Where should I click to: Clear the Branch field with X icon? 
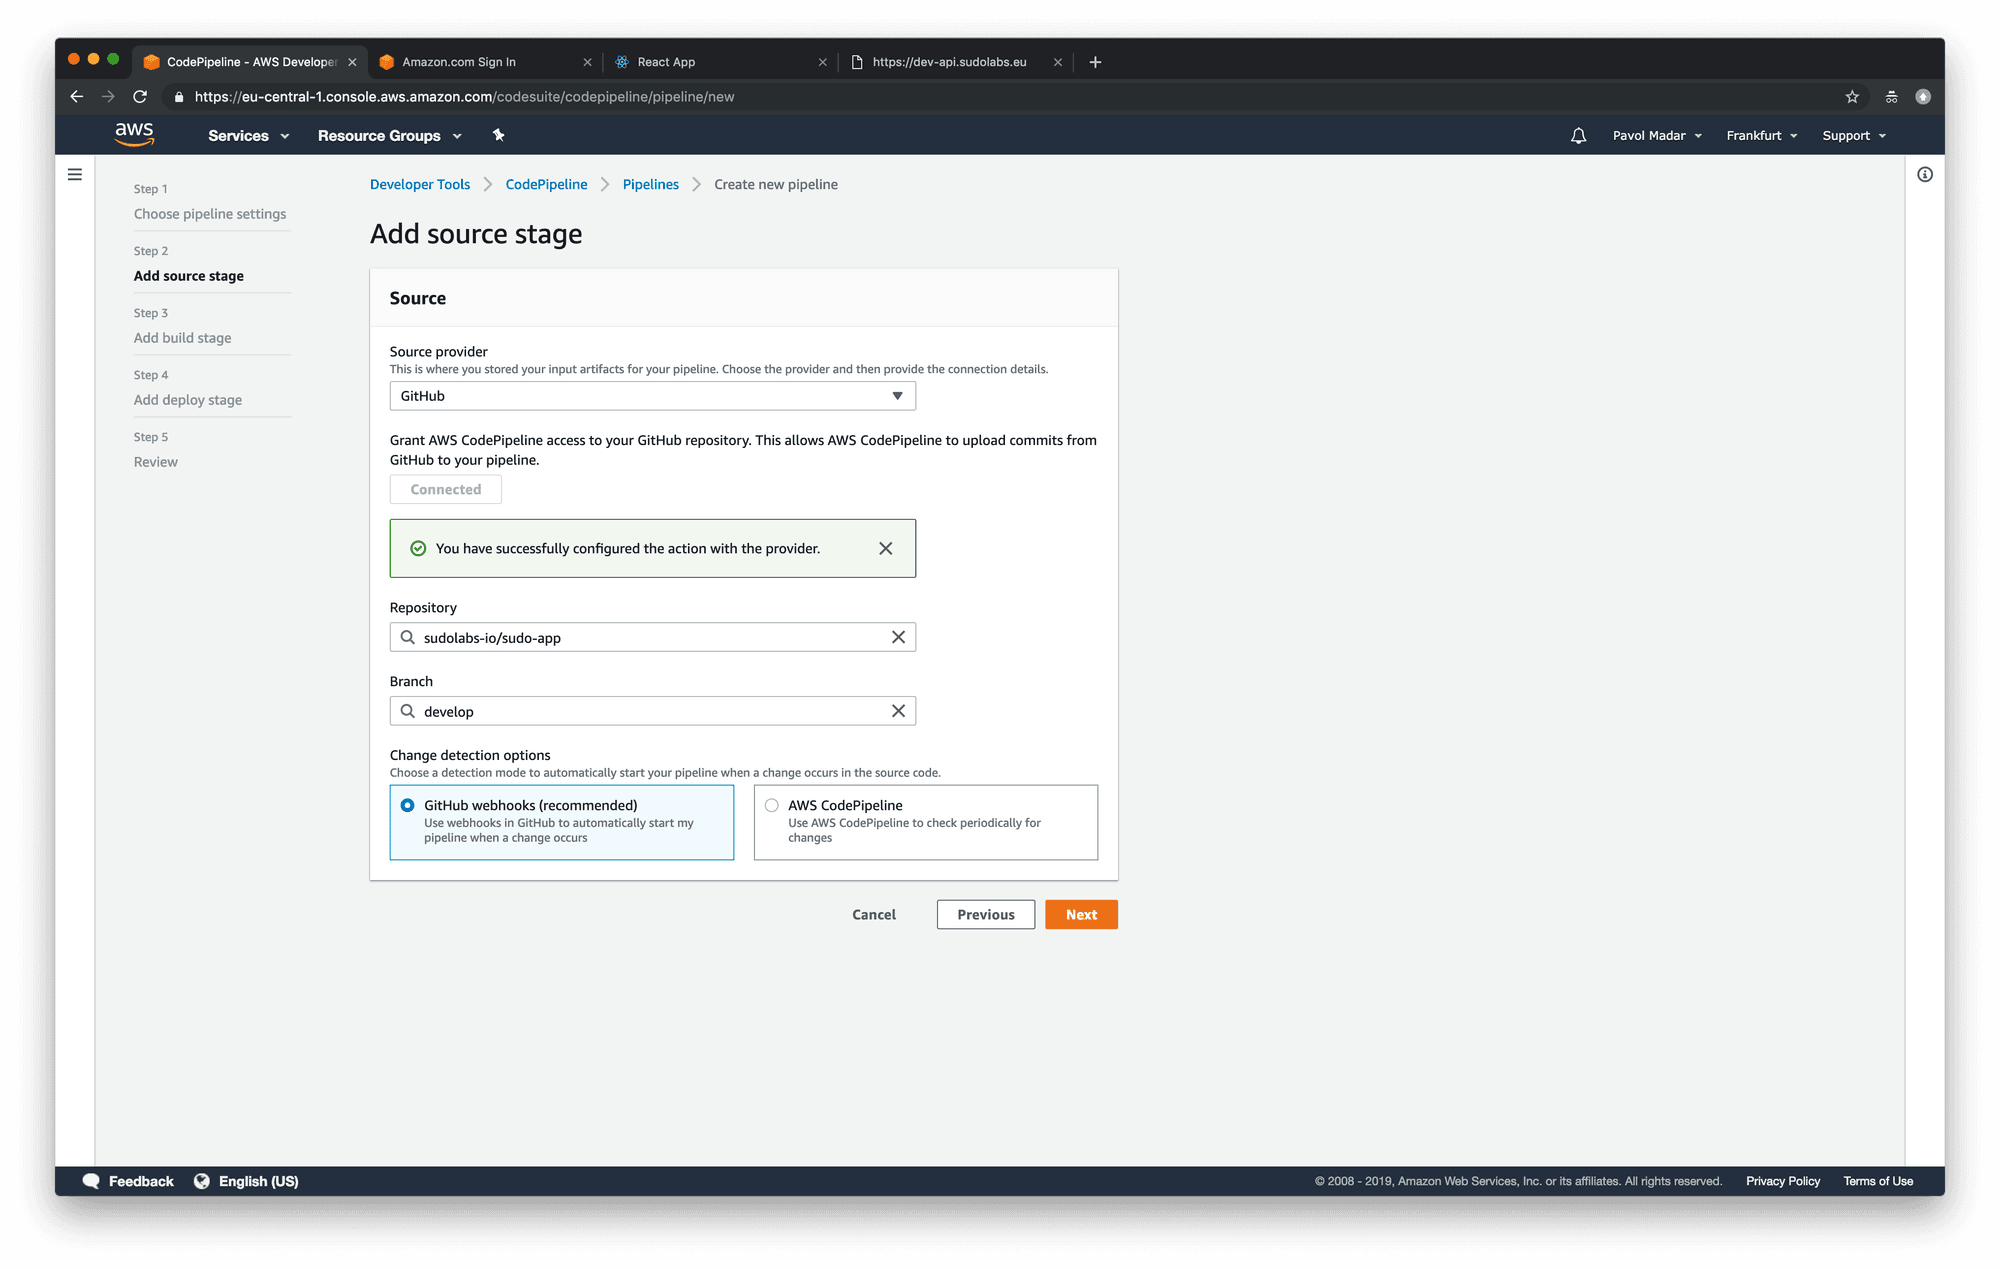898,711
